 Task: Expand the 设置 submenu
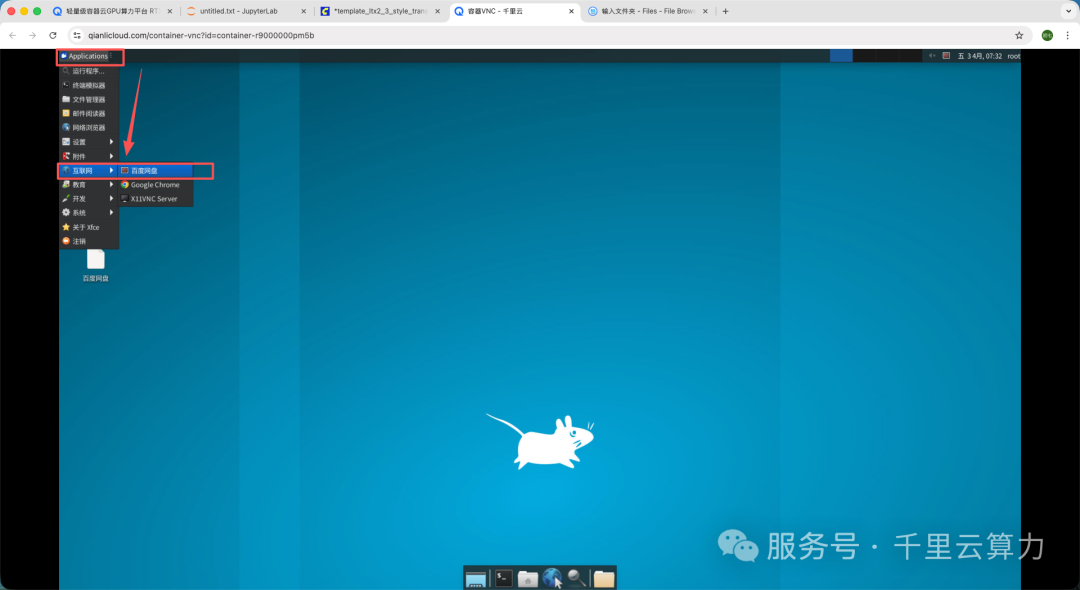(89, 142)
